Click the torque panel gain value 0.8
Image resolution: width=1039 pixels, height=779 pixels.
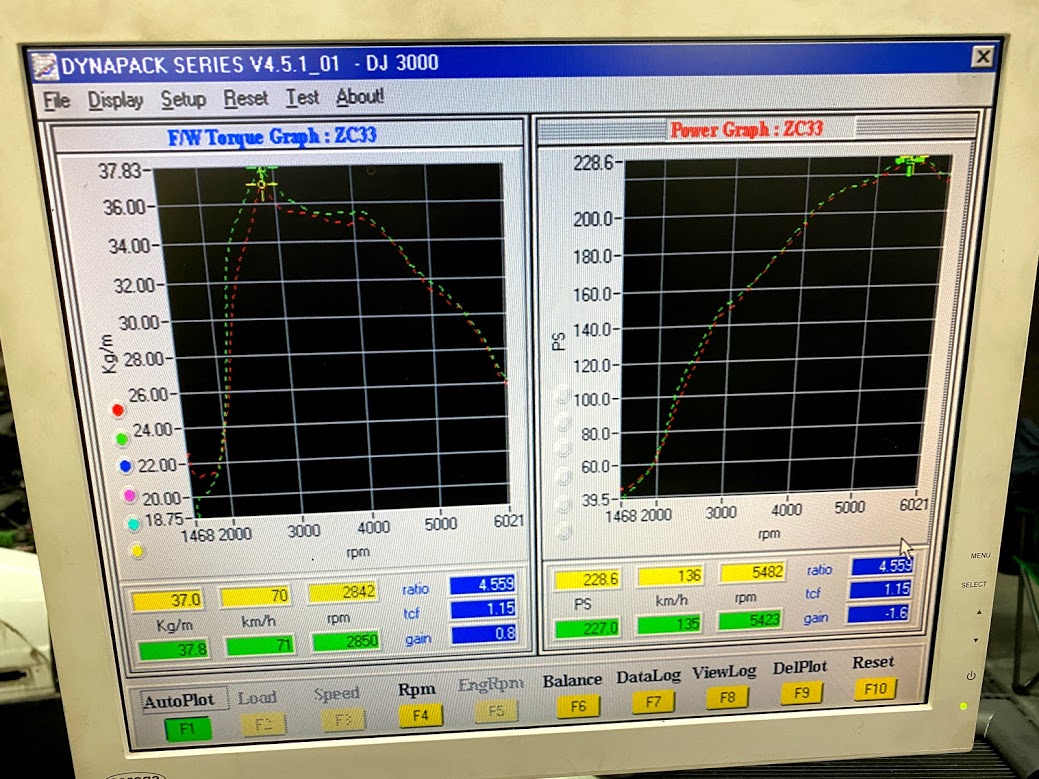[x=484, y=634]
